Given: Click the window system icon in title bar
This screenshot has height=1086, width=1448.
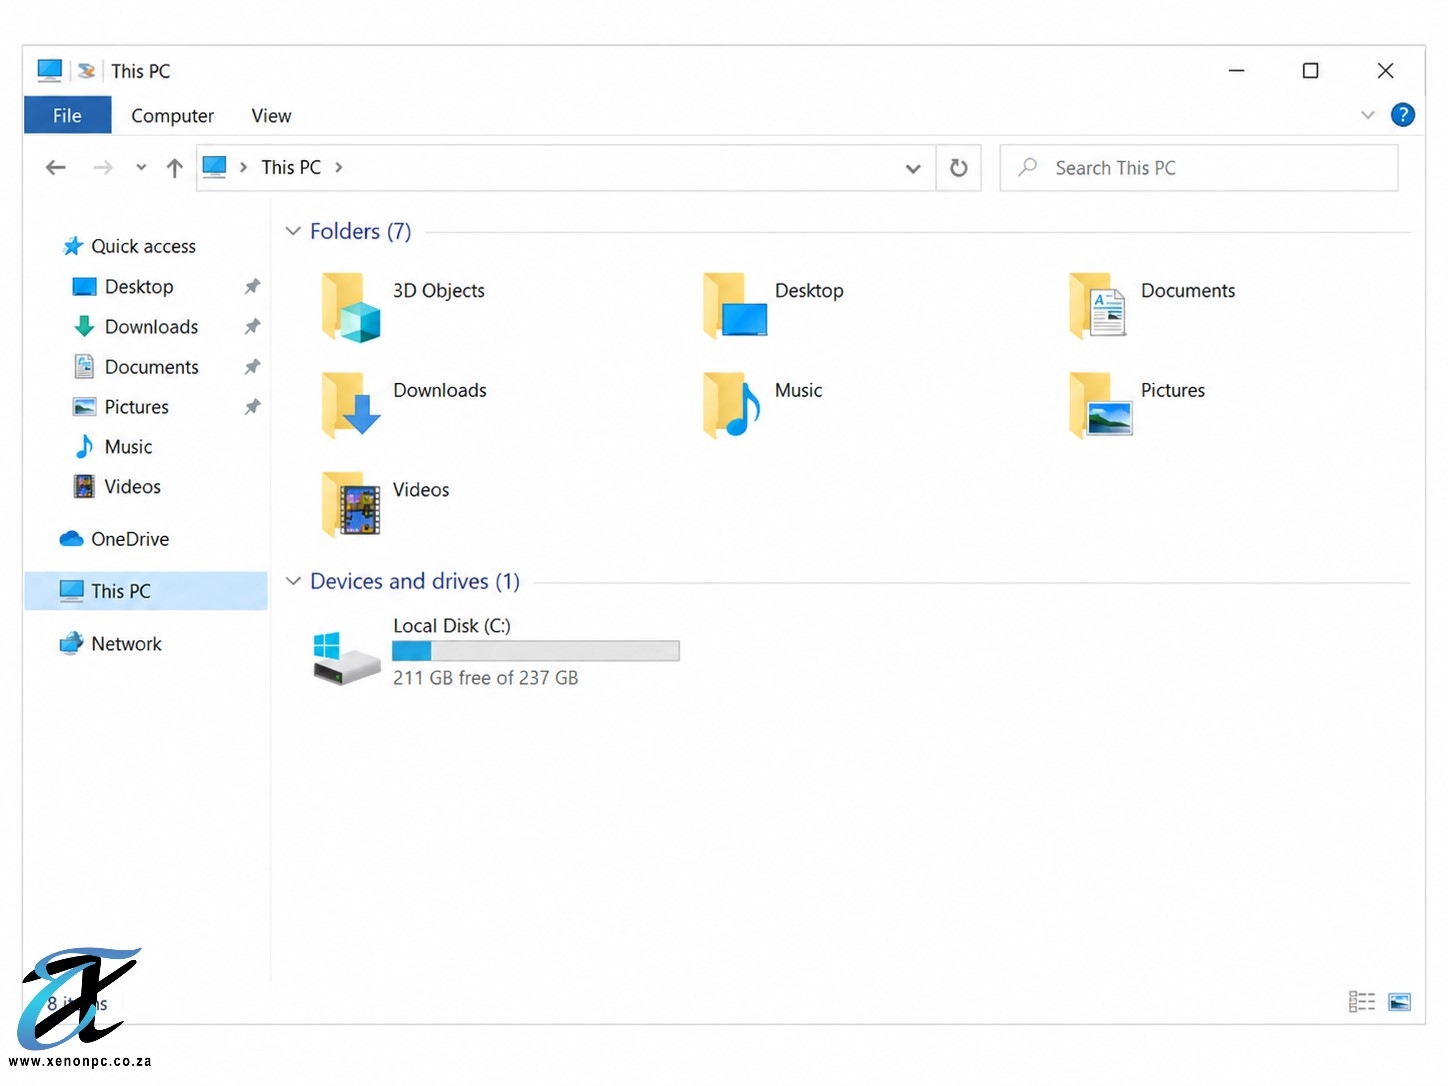Looking at the screenshot, I should coord(50,70).
